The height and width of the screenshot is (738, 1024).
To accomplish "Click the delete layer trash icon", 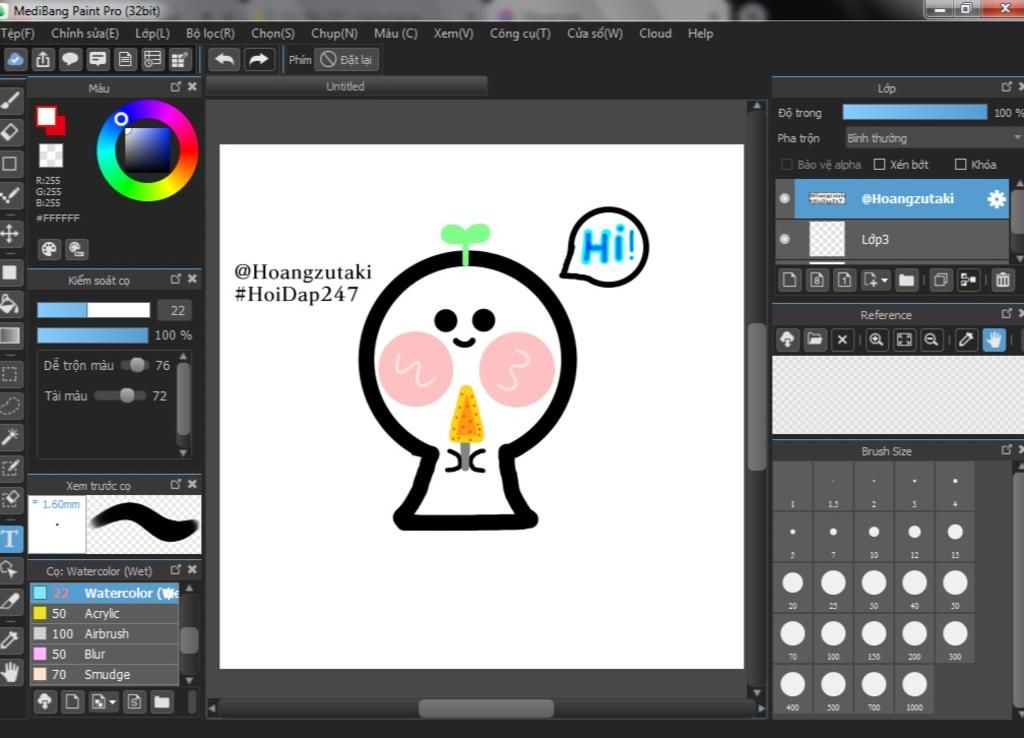I will tap(1002, 280).
